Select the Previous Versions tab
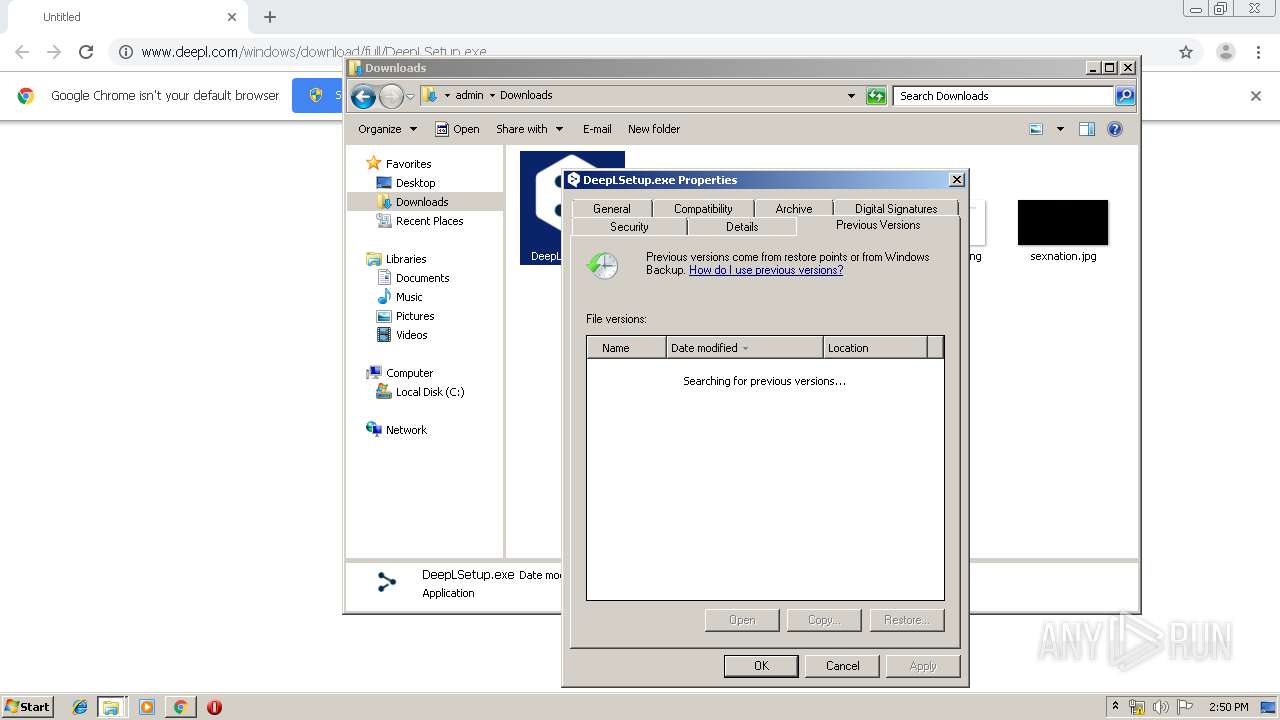The width and height of the screenshot is (1280, 720). (878, 225)
